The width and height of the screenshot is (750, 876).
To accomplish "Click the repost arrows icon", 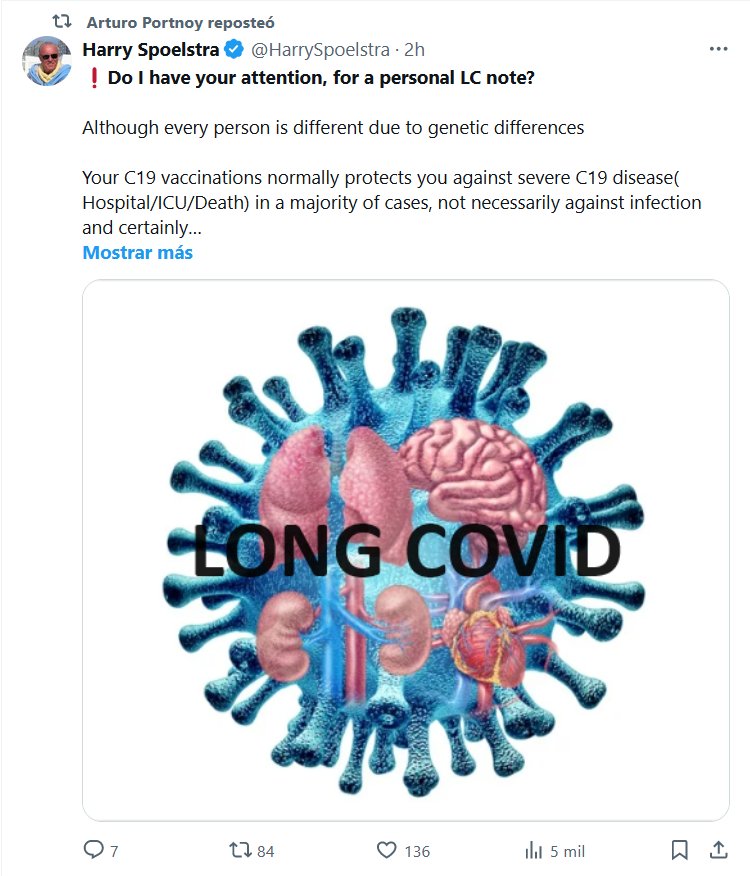I will click(240, 850).
